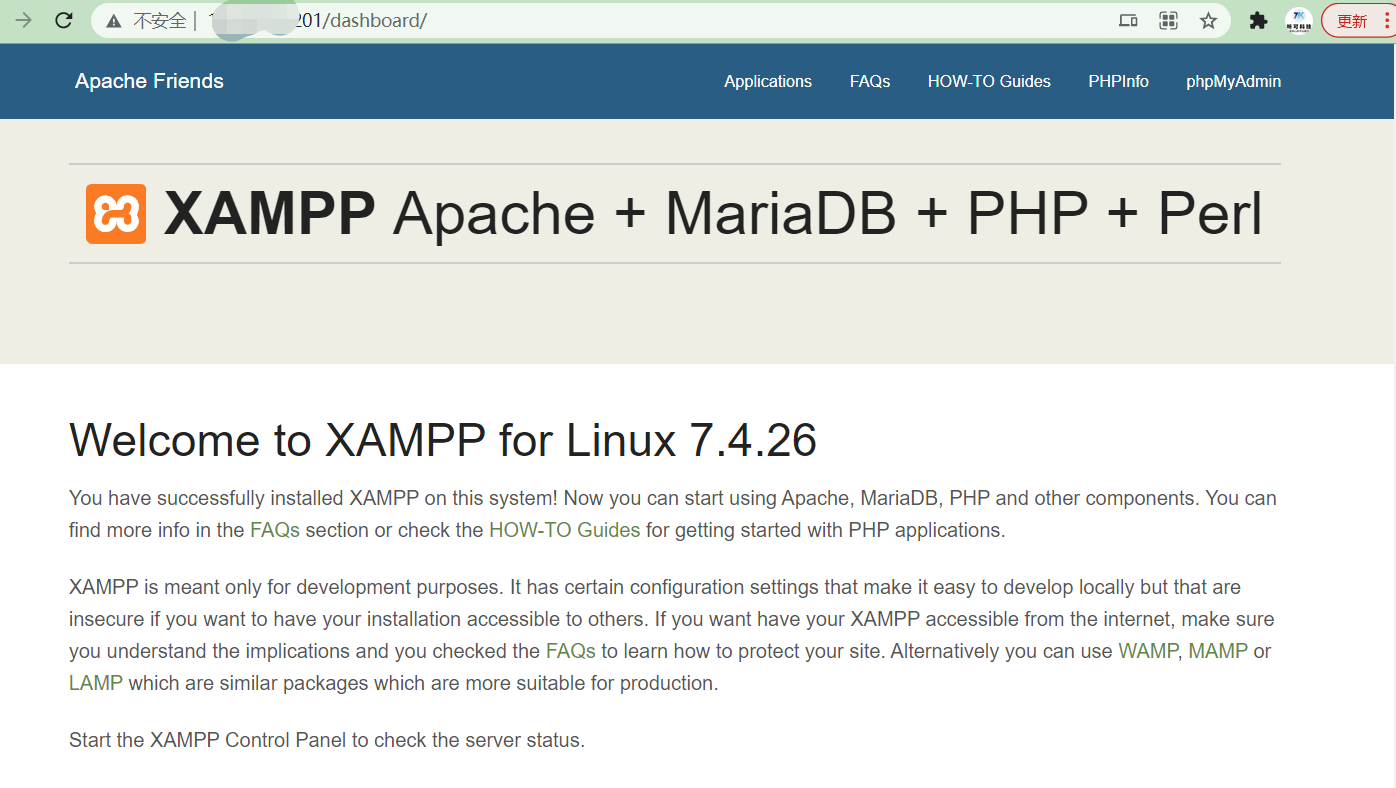Screen dimensions: 1396x788
Task: Click the red 更新 update button
Action: [1358, 20]
